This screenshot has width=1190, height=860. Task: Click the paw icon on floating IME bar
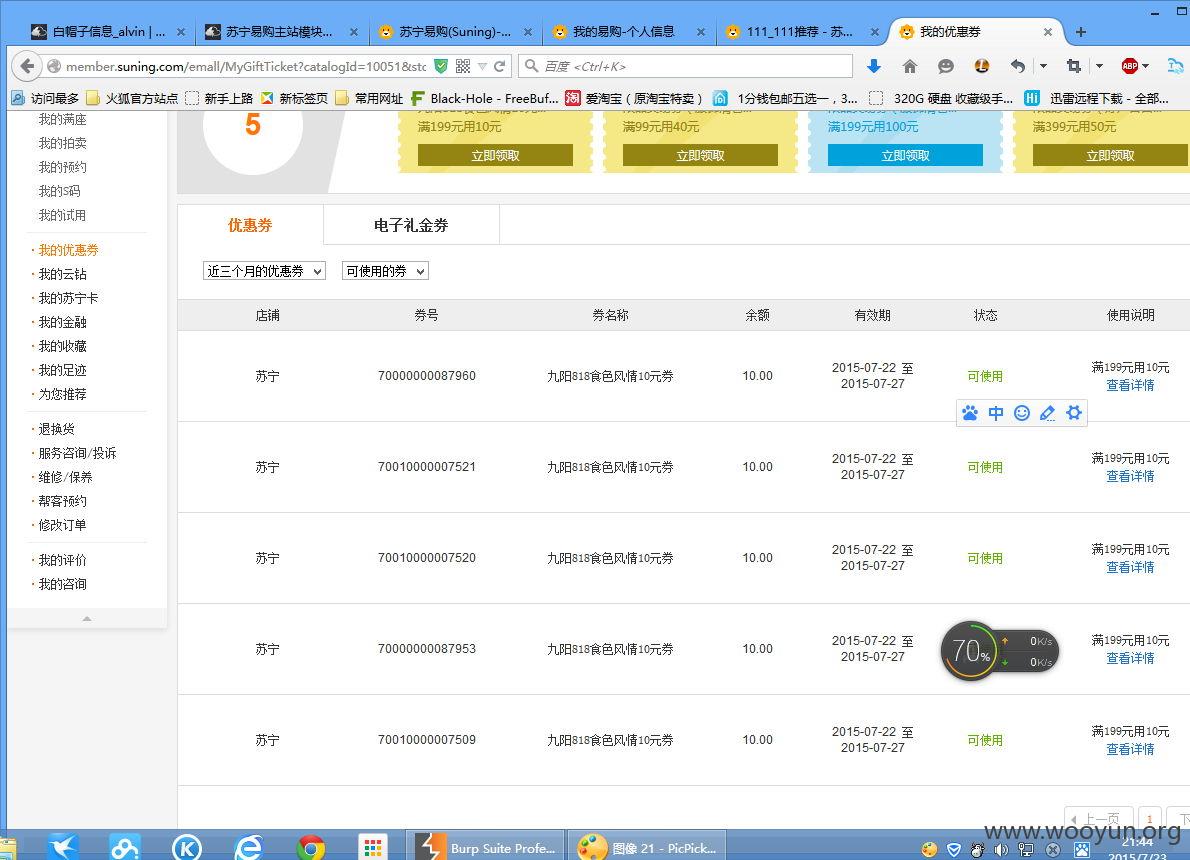970,413
